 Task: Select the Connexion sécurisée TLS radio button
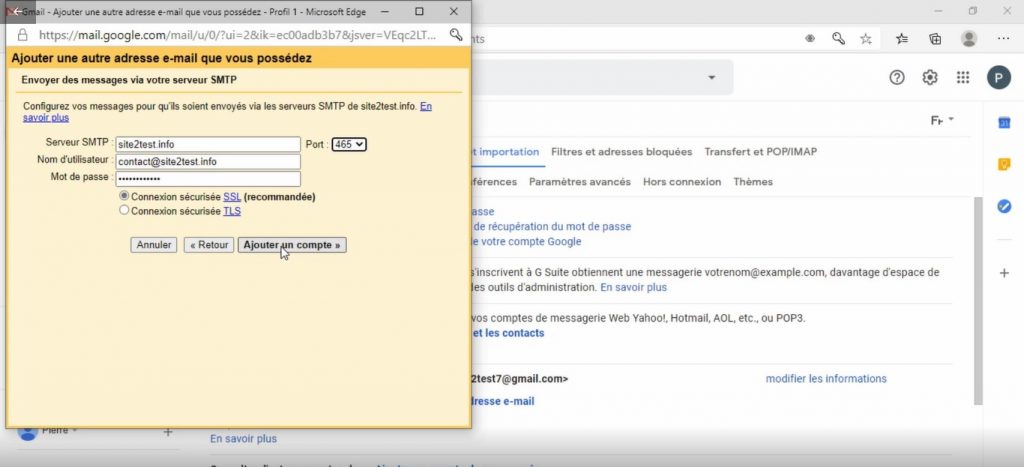coord(123,210)
